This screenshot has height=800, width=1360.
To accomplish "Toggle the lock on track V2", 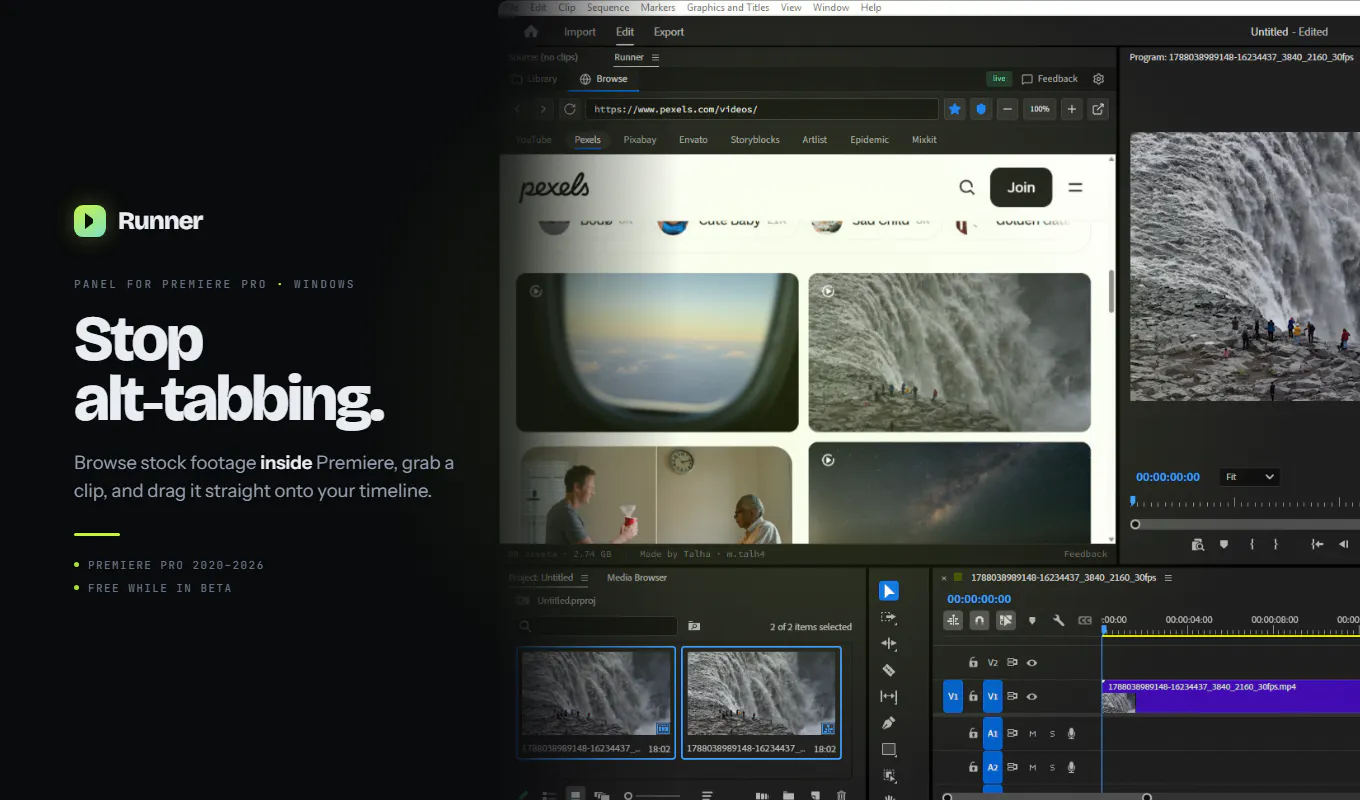I will (x=973, y=662).
